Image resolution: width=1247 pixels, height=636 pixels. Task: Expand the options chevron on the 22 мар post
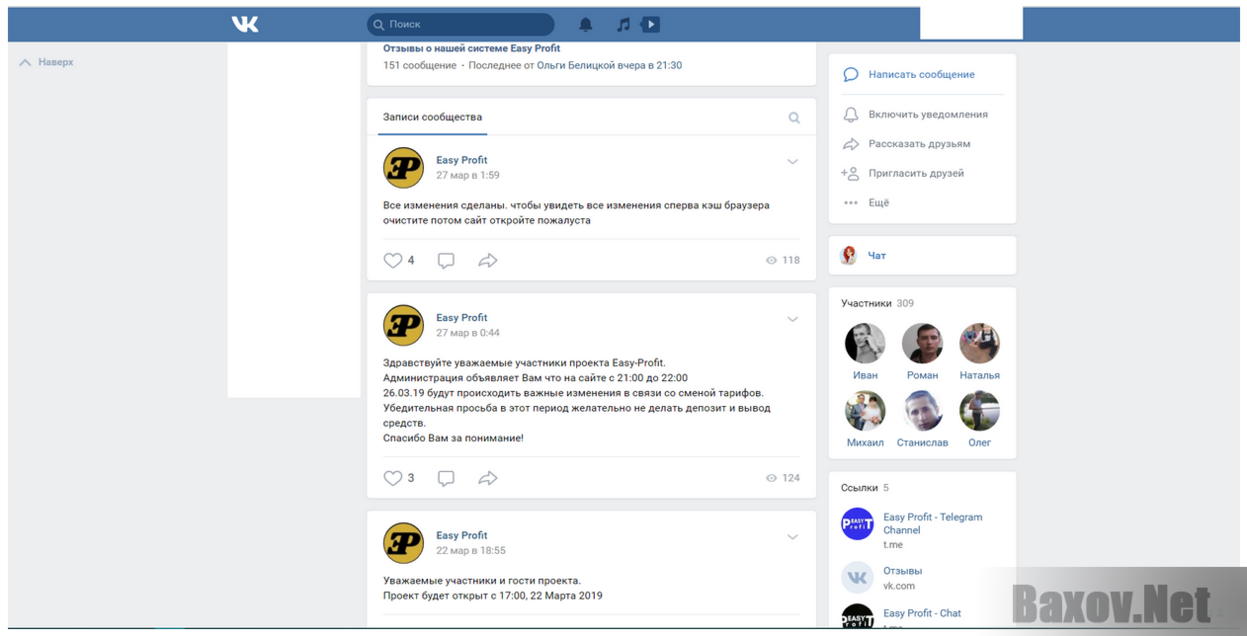(x=793, y=537)
